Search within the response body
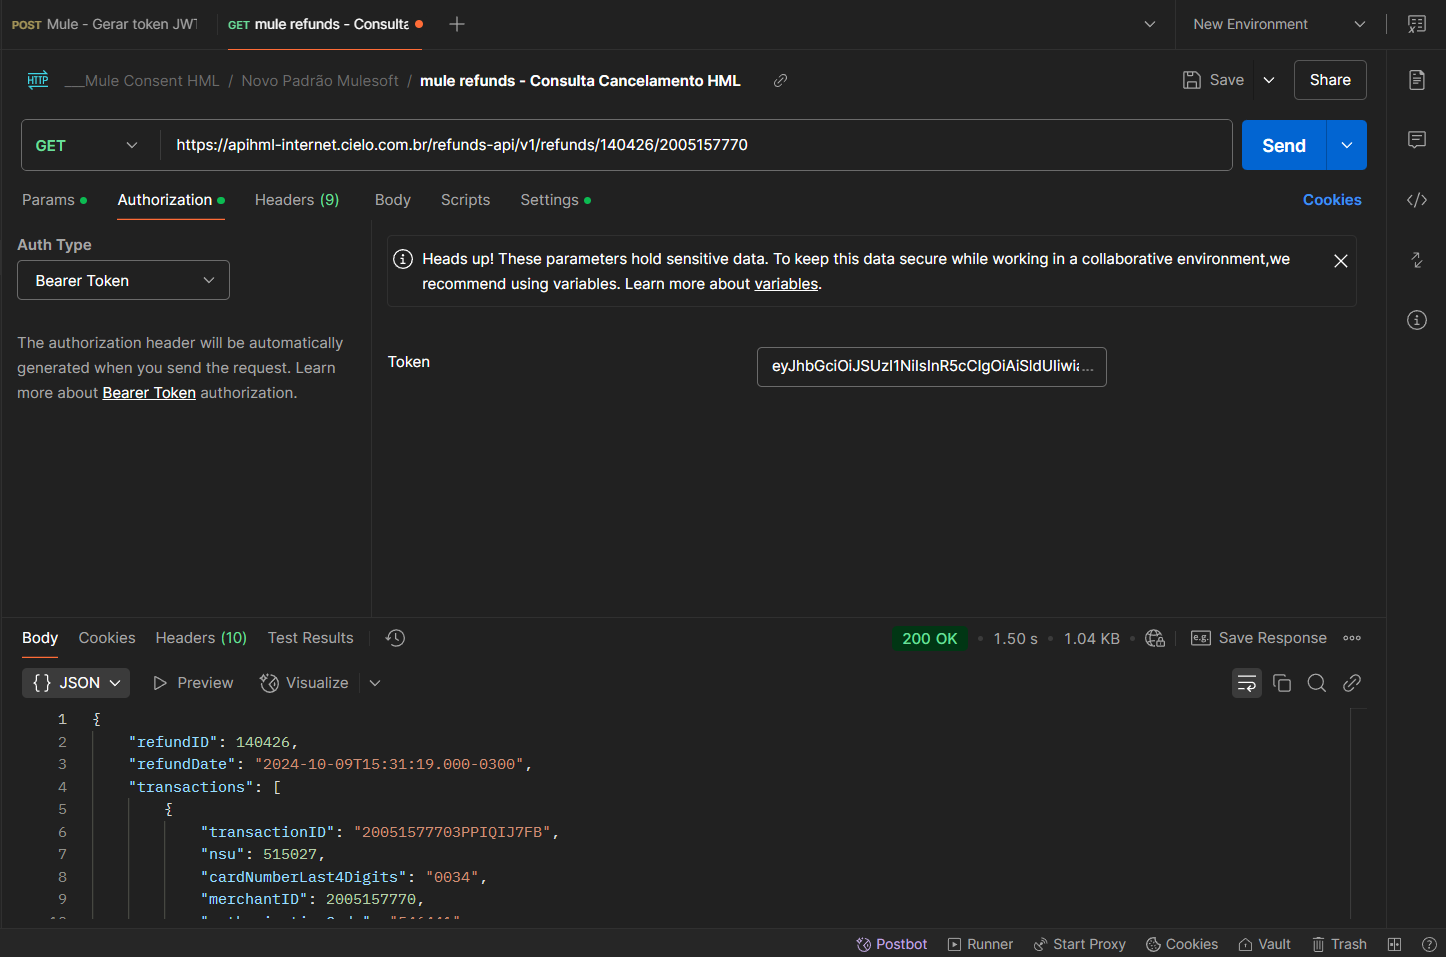1446x957 pixels. [x=1317, y=683]
